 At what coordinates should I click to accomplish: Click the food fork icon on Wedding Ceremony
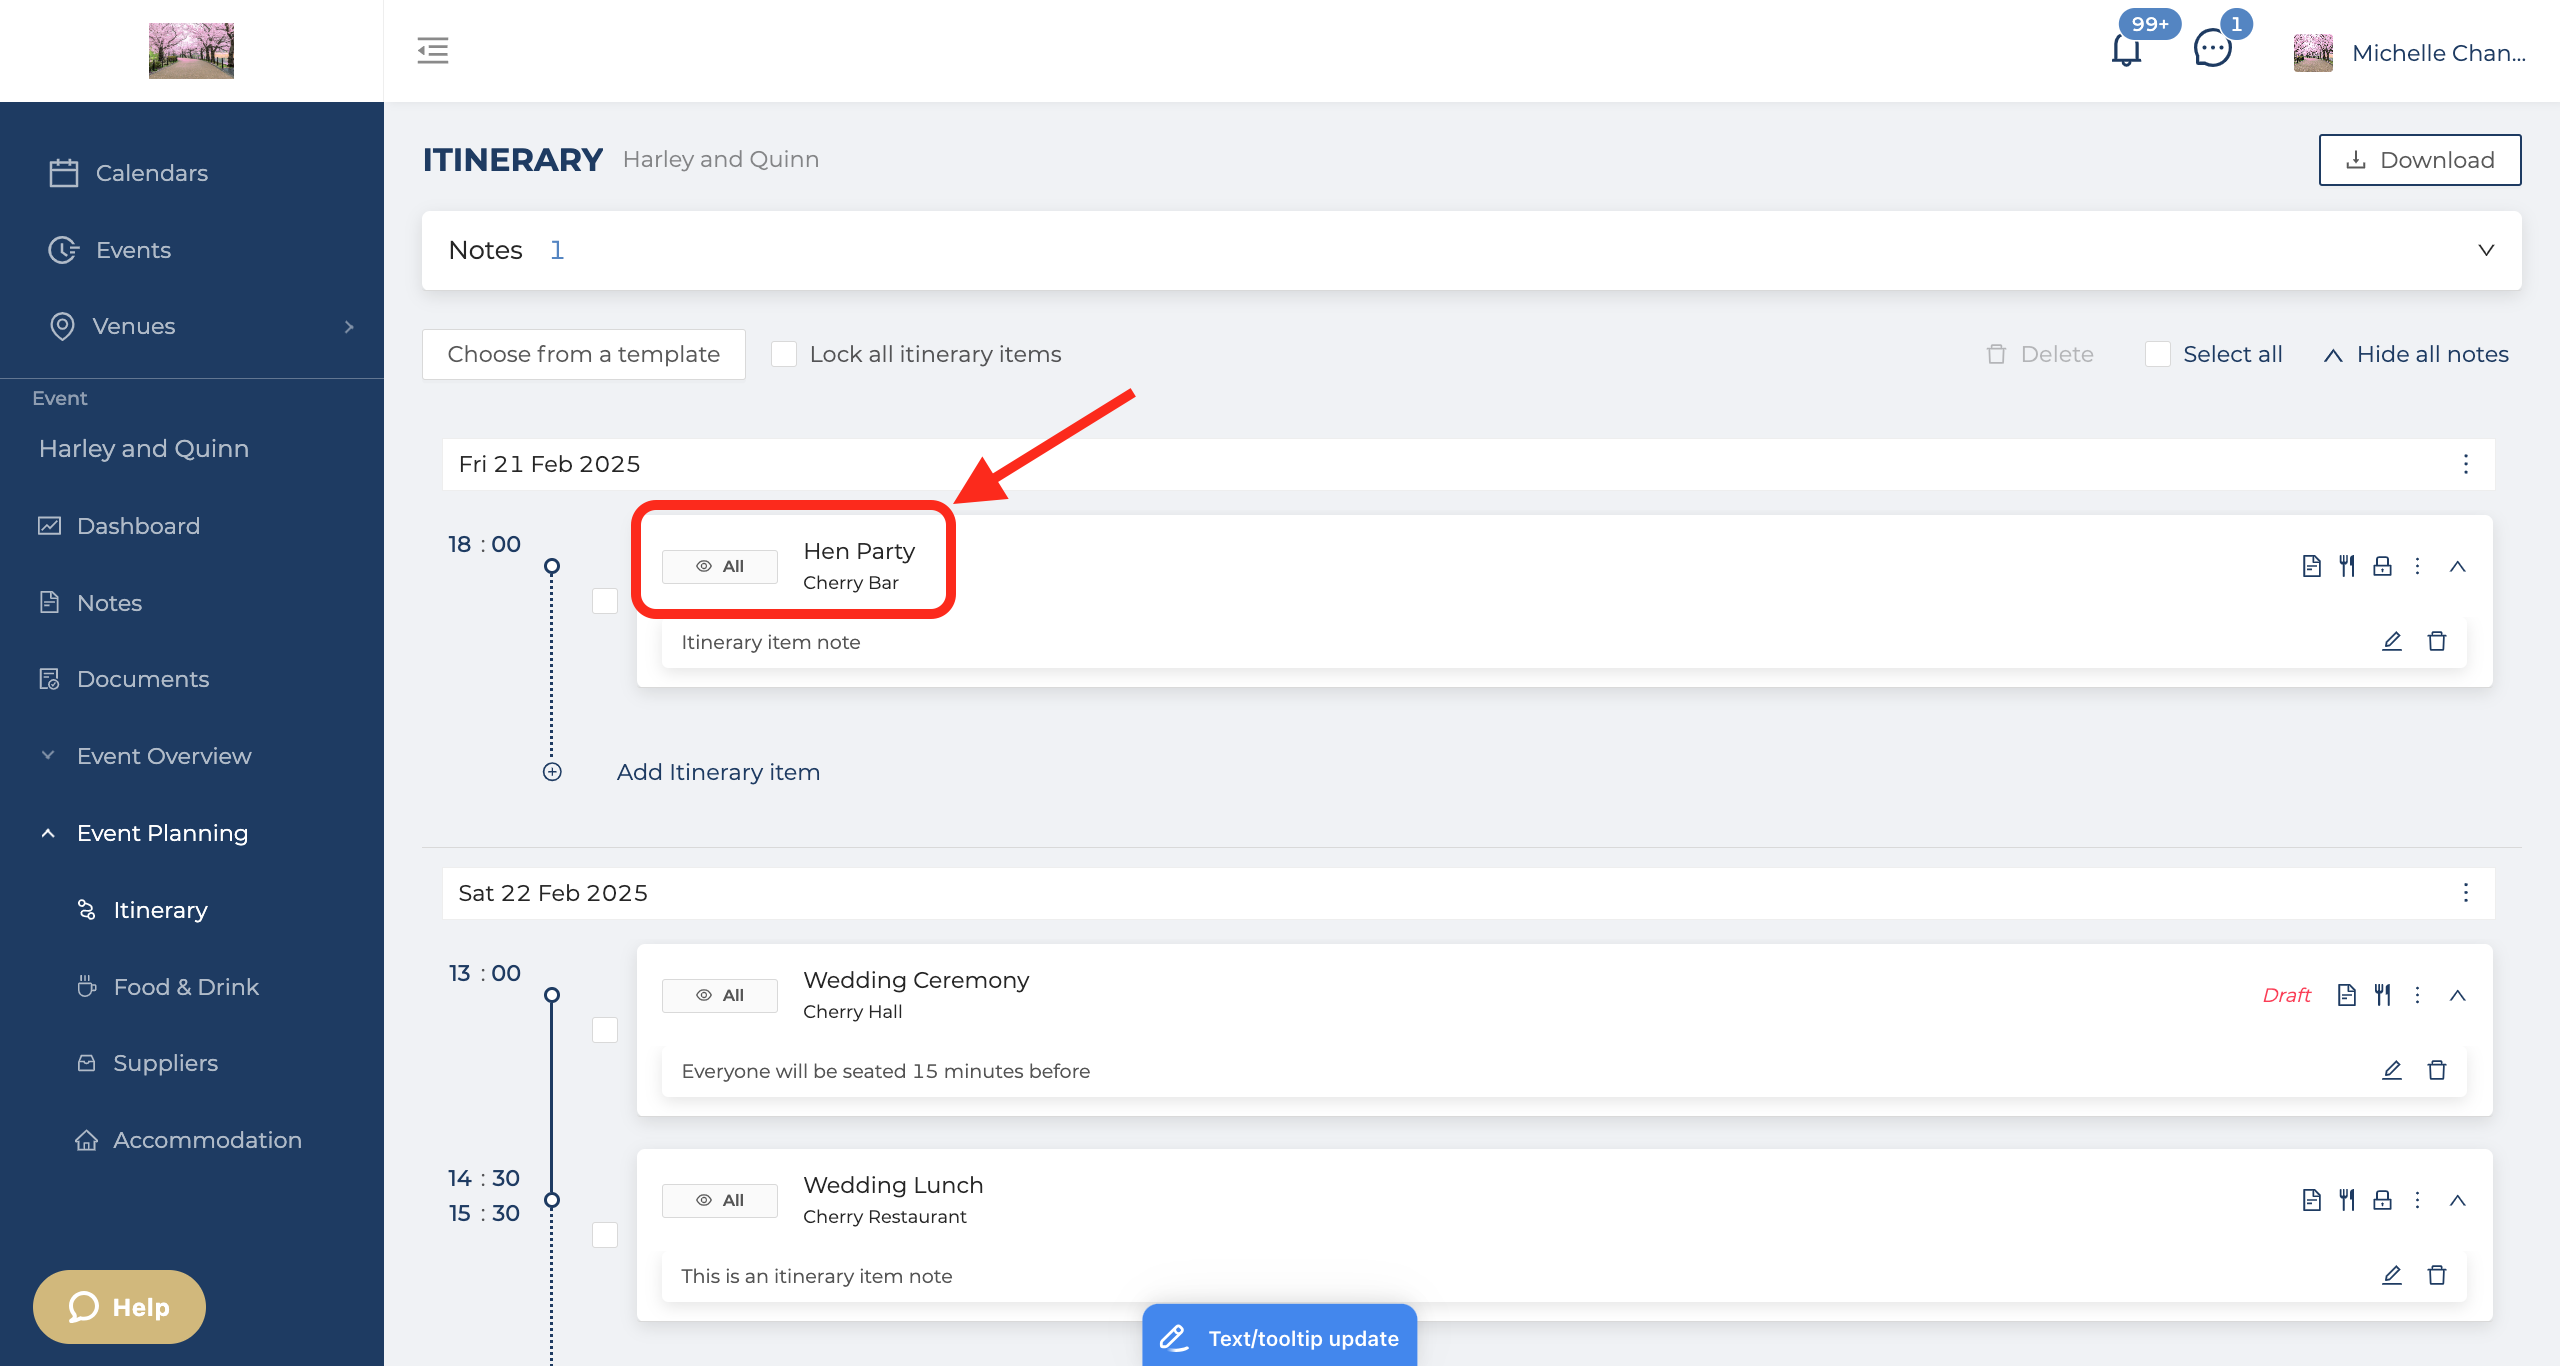click(x=2382, y=995)
